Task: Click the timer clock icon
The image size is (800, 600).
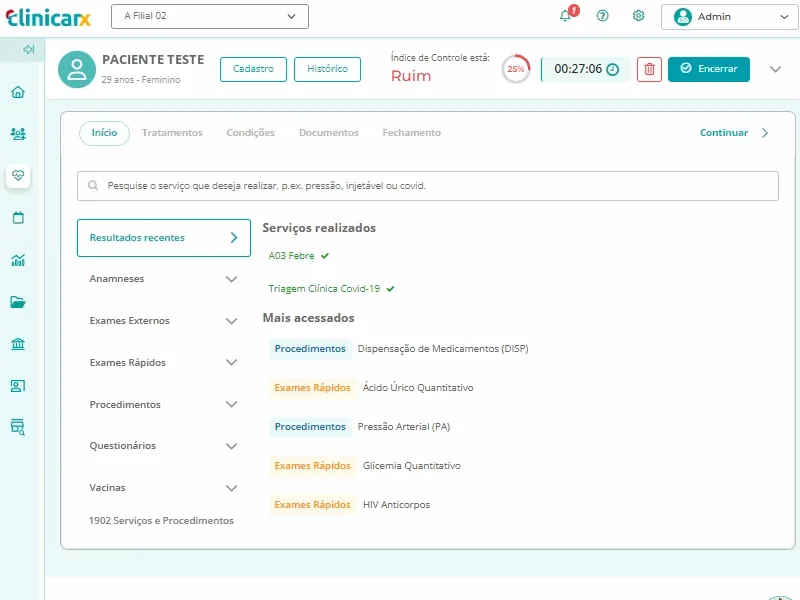Action: click(613, 69)
